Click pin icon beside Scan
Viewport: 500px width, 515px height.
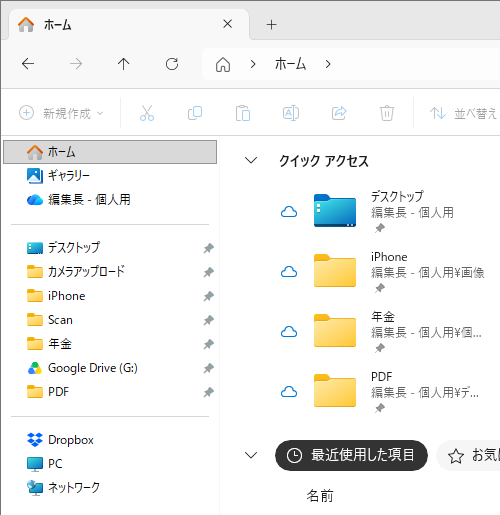(x=209, y=320)
